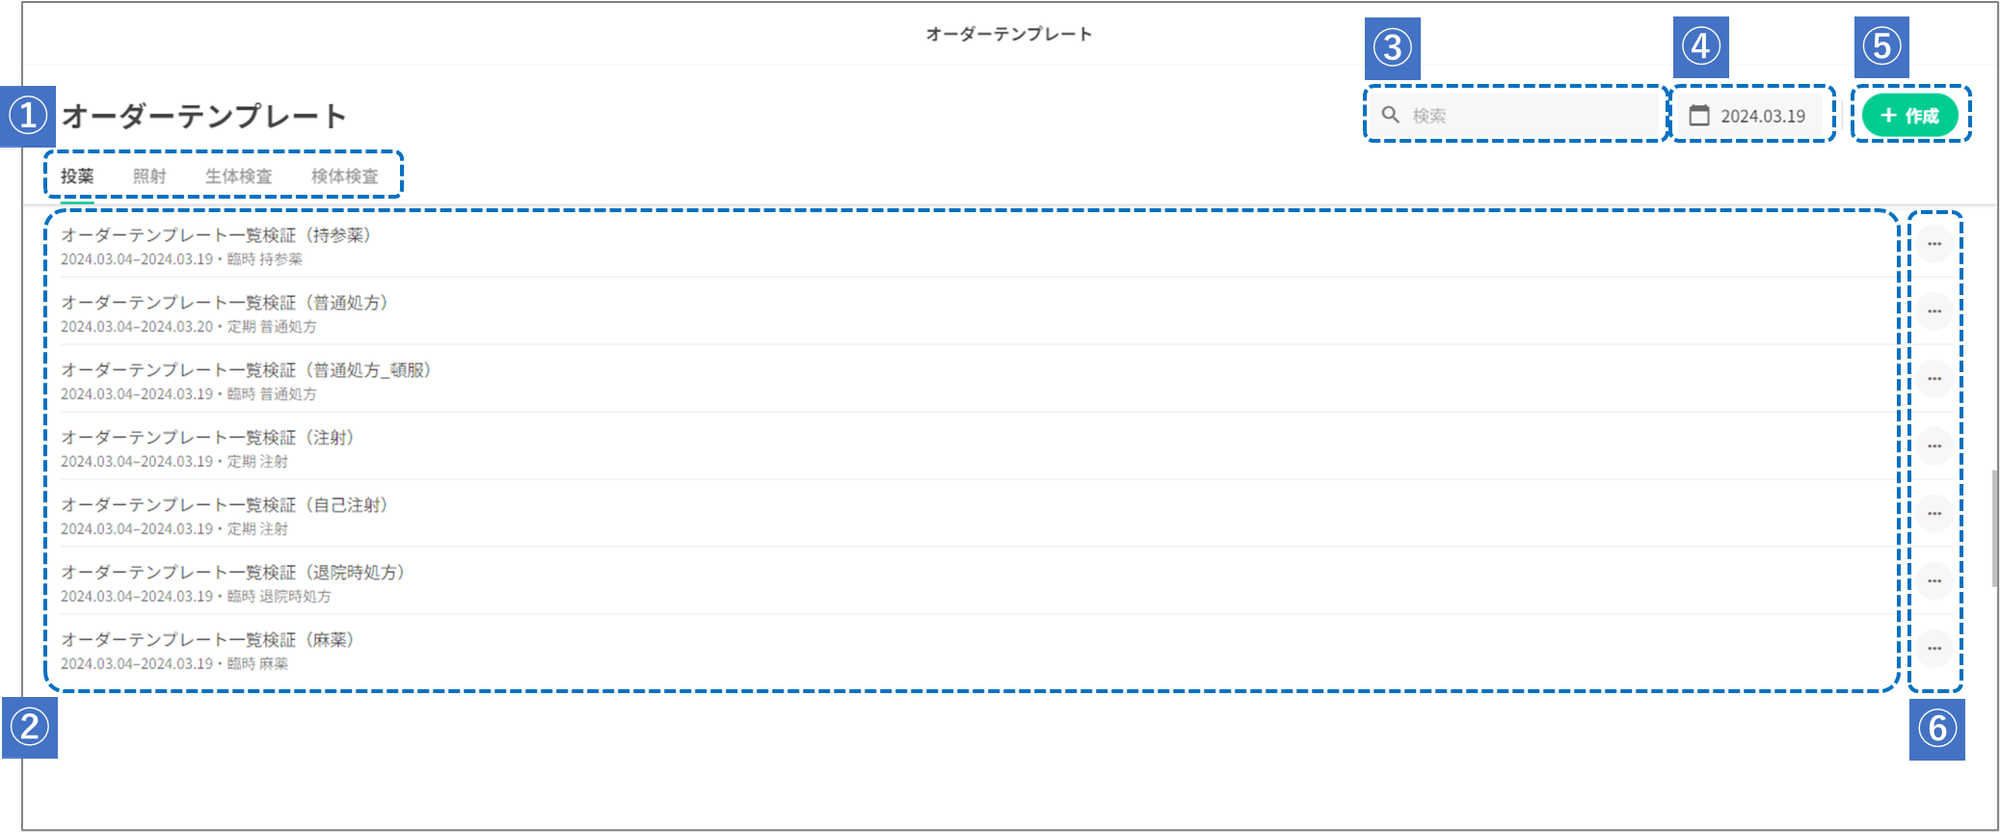Open more options for 普通処方_頓服 template
Viewport: 2000px width, 832px height.
click(x=1934, y=379)
